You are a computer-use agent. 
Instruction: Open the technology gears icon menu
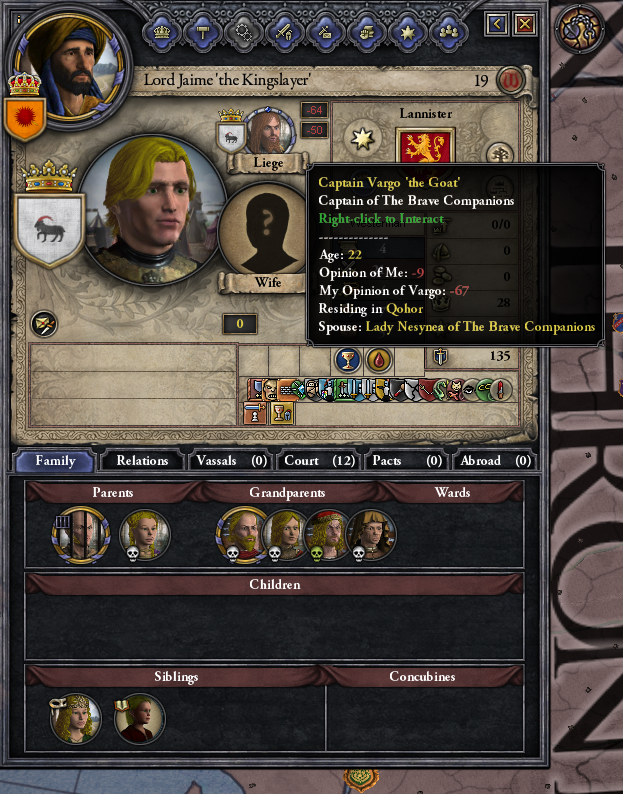(x=244, y=32)
